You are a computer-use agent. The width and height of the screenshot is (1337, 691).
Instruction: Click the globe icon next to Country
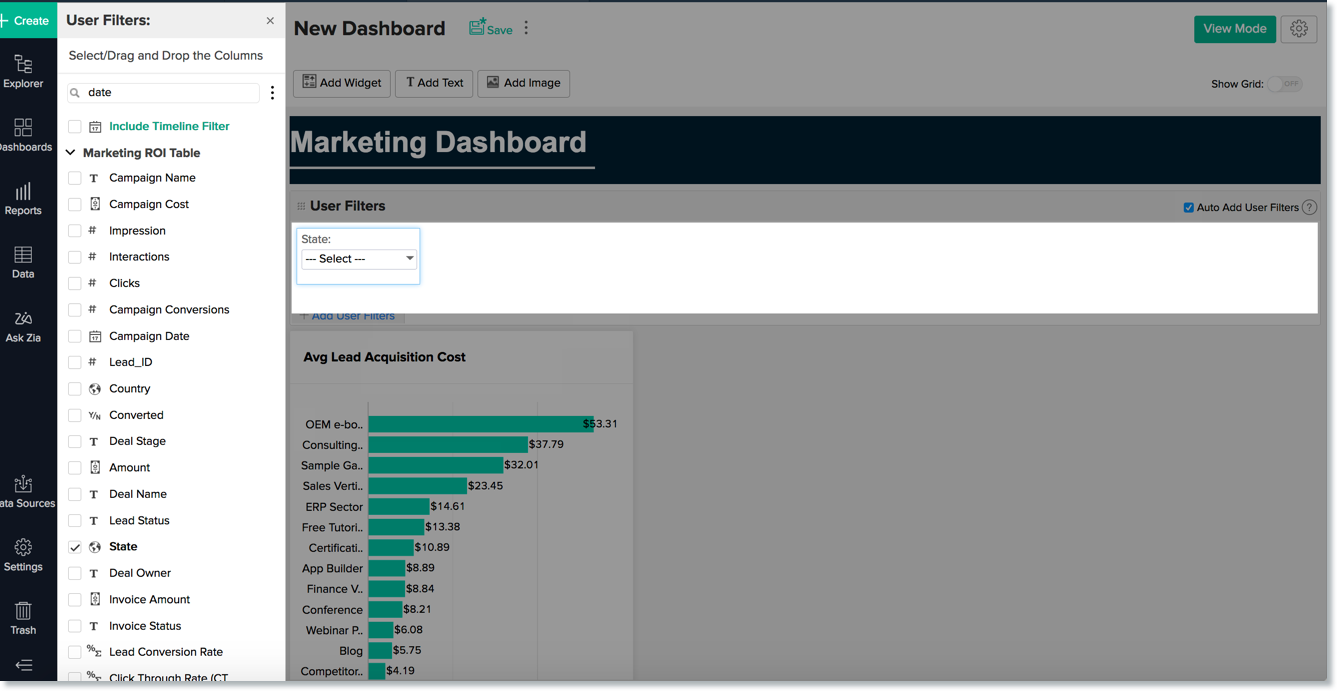pyautogui.click(x=95, y=389)
